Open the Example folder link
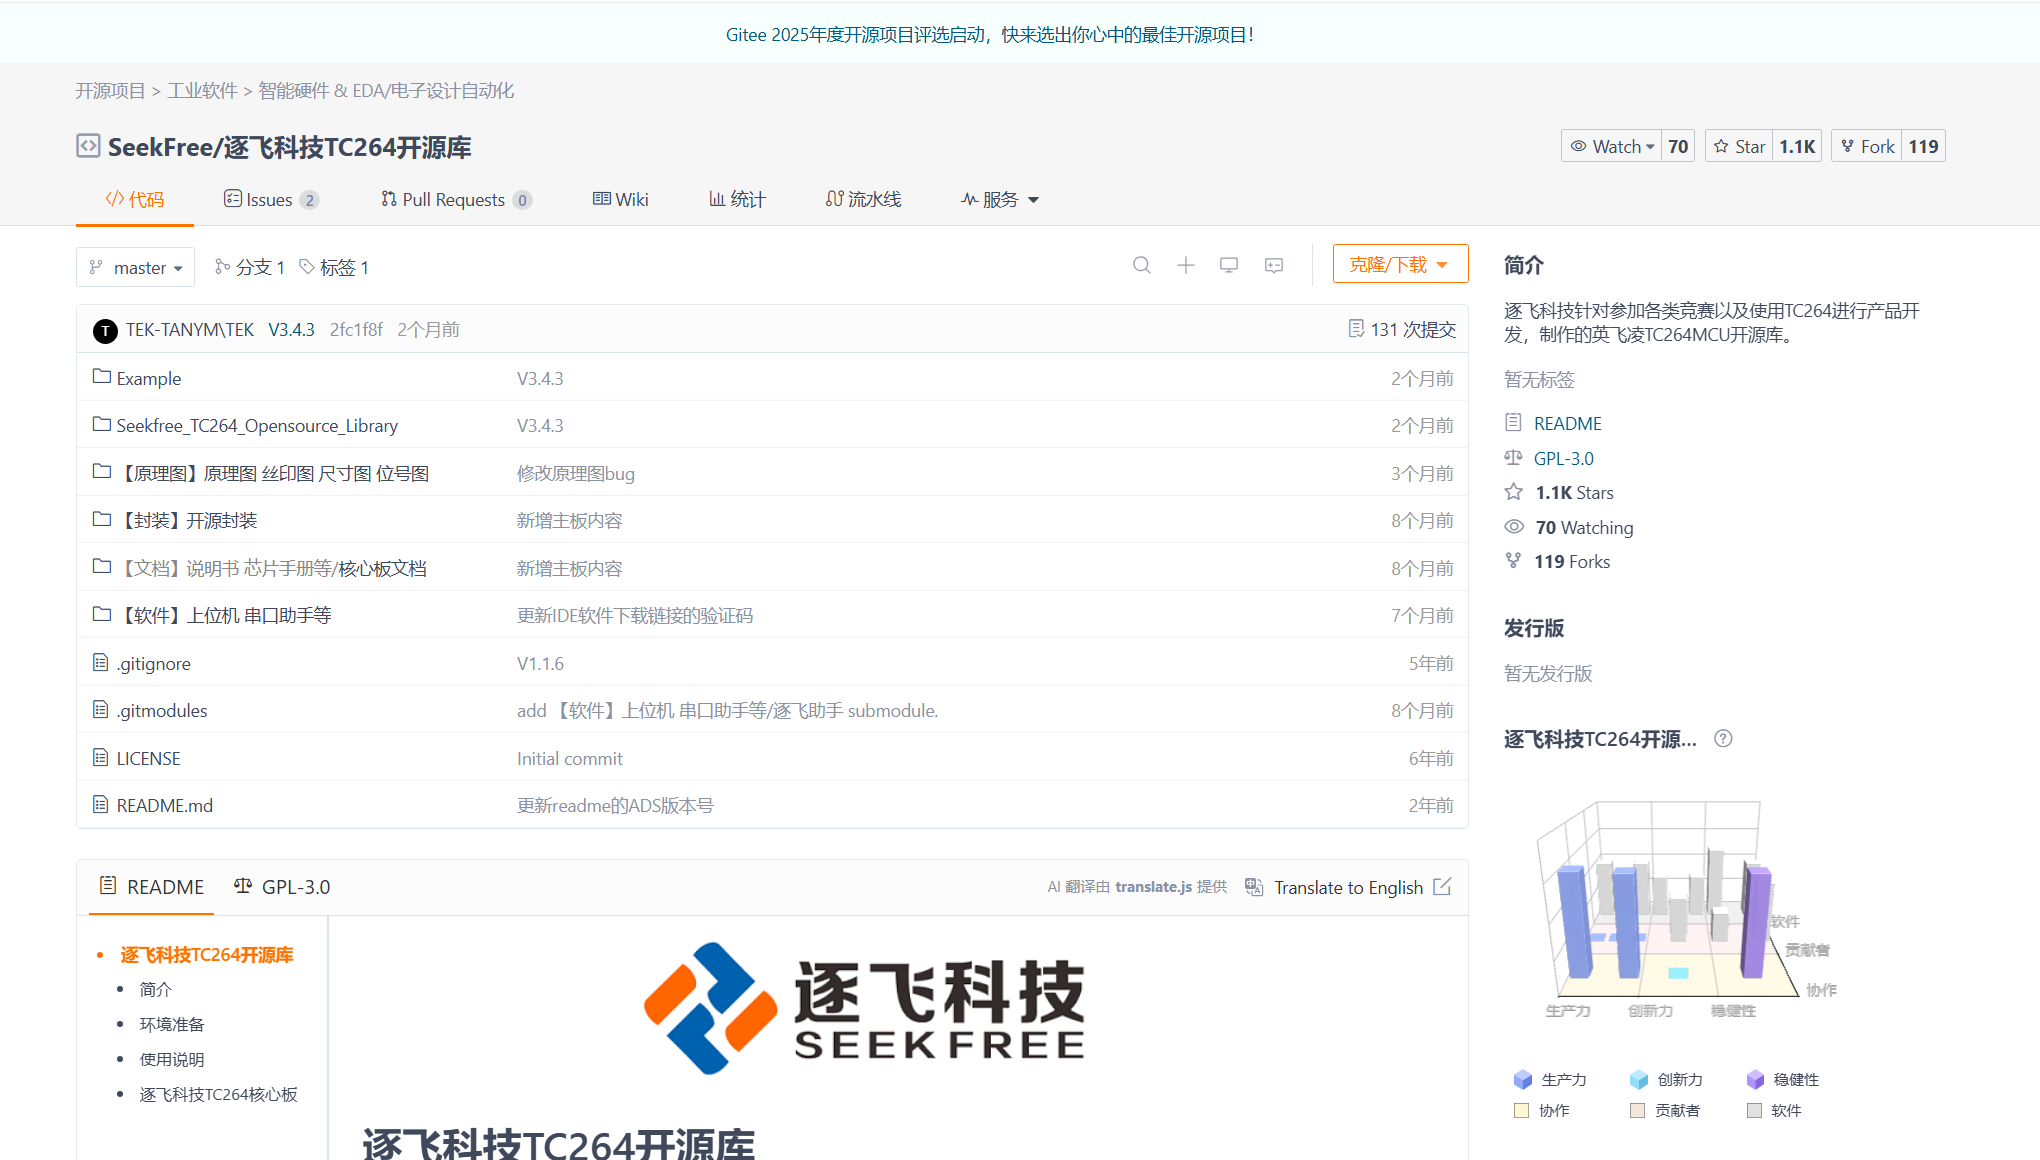 click(x=149, y=378)
